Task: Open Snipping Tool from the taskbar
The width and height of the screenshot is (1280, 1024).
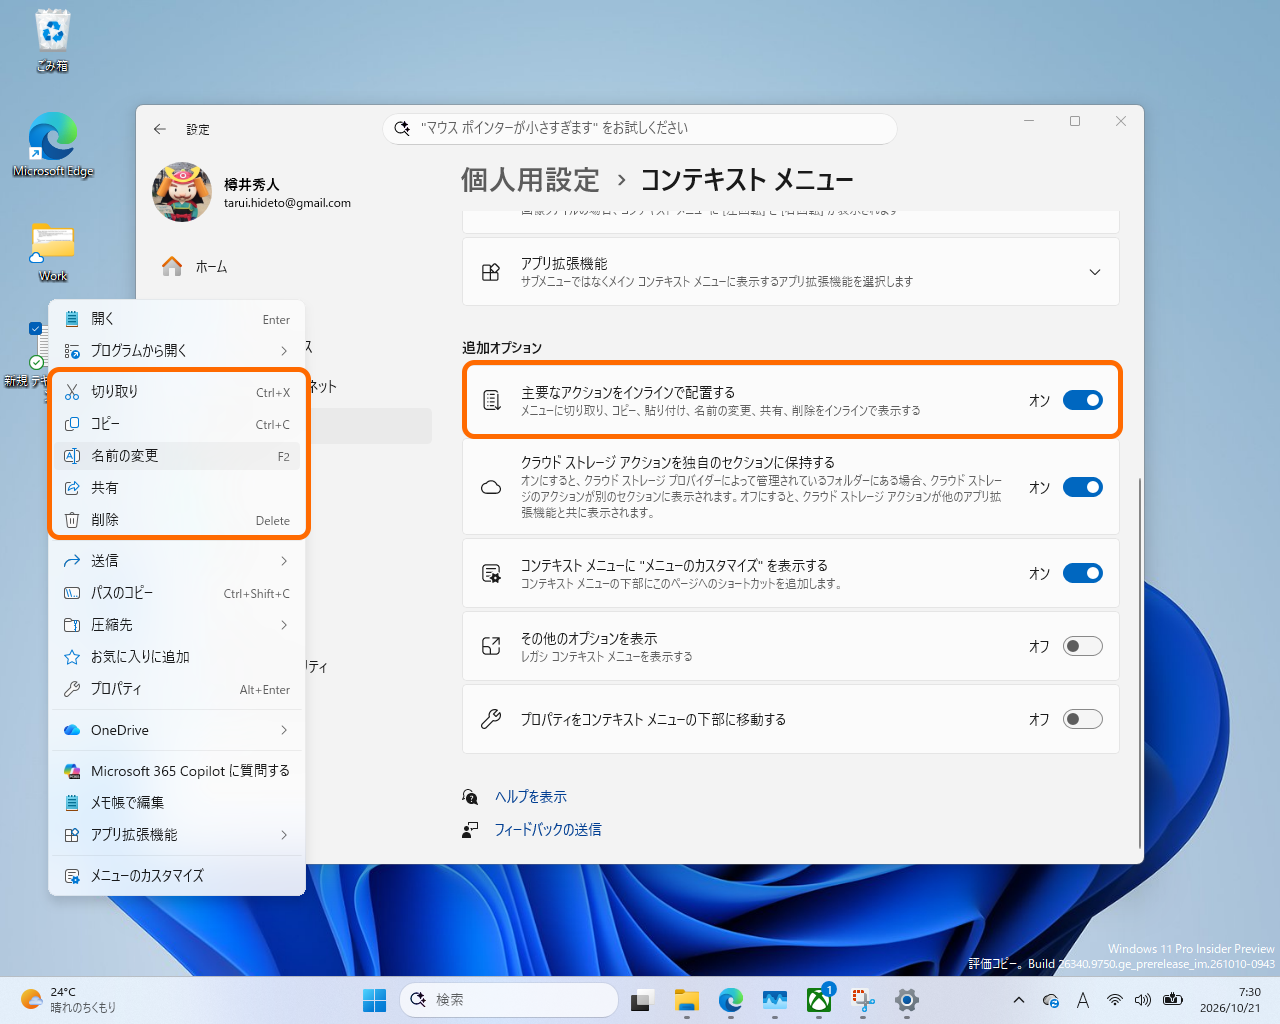Action: 863,999
